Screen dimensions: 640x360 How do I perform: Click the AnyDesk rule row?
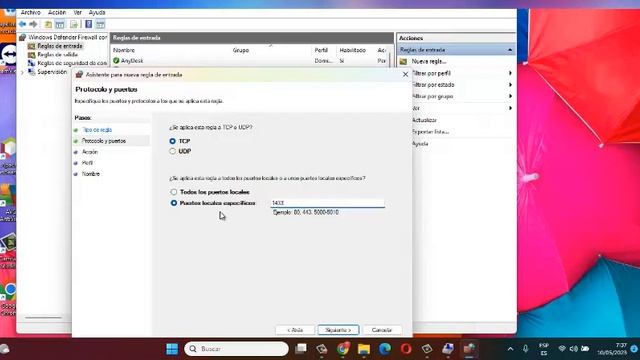pyautogui.click(x=250, y=61)
